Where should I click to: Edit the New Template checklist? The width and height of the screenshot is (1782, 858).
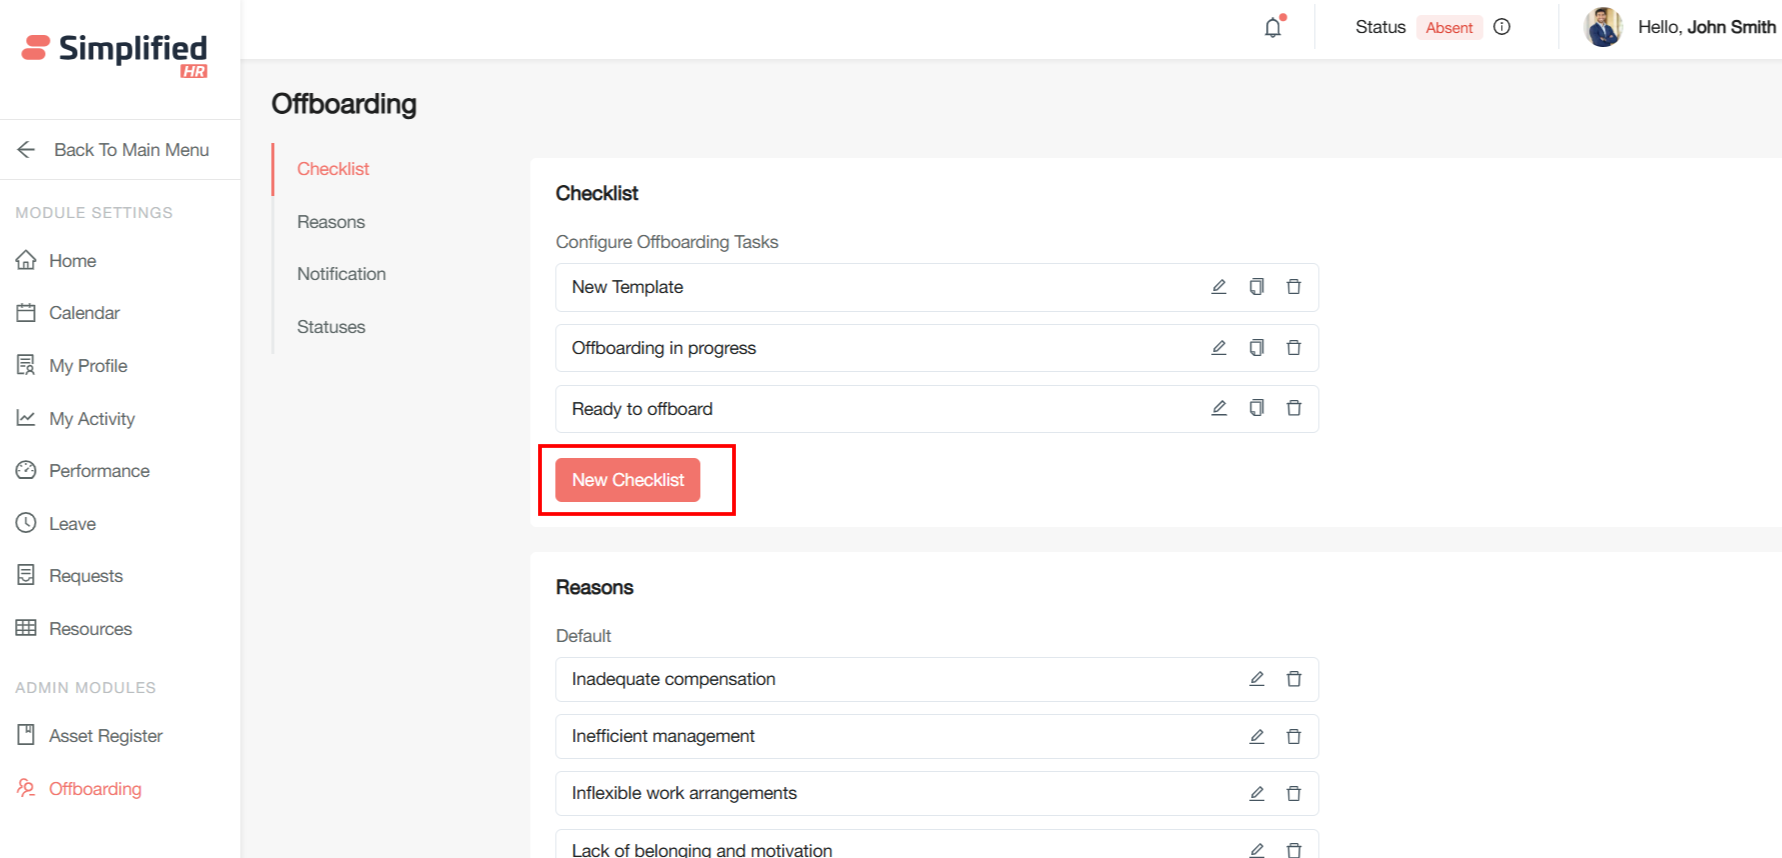(x=1218, y=287)
